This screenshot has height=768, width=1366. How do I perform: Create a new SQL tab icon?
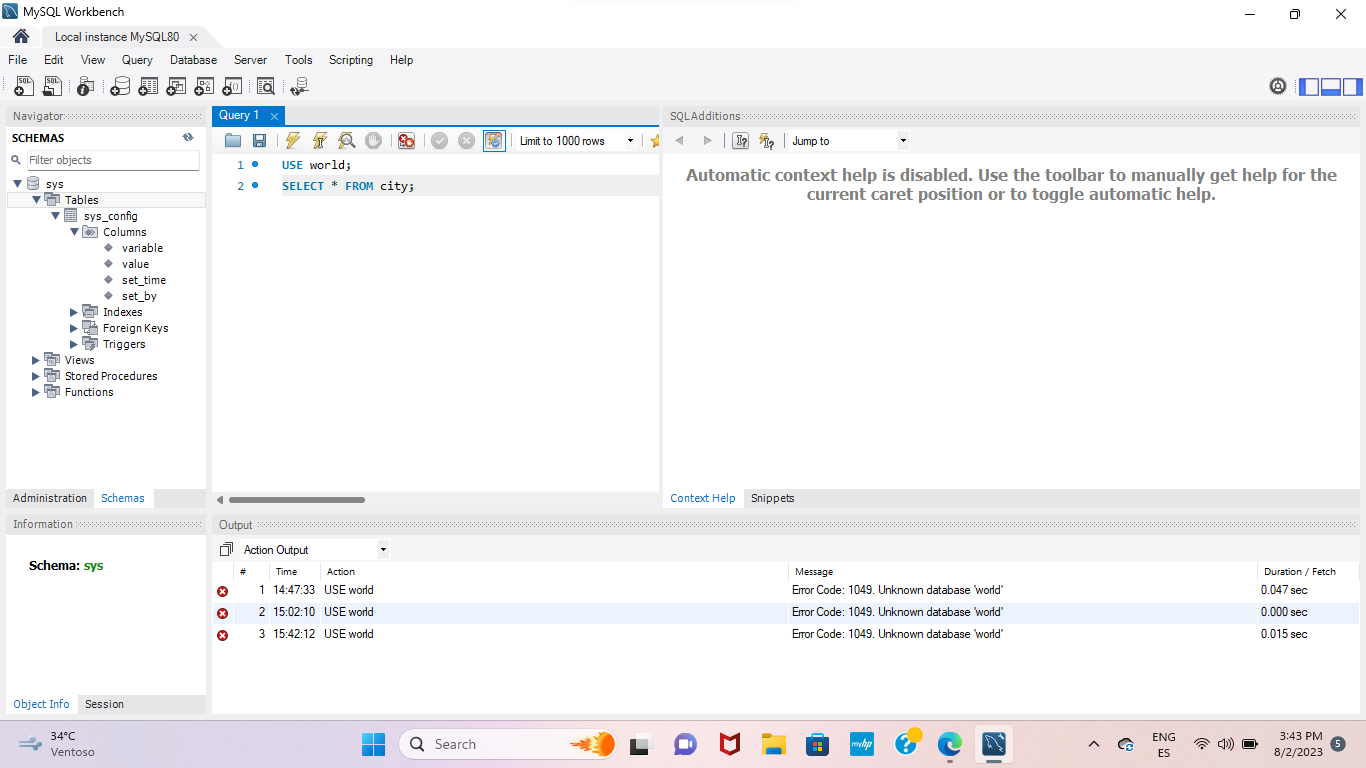(24, 87)
